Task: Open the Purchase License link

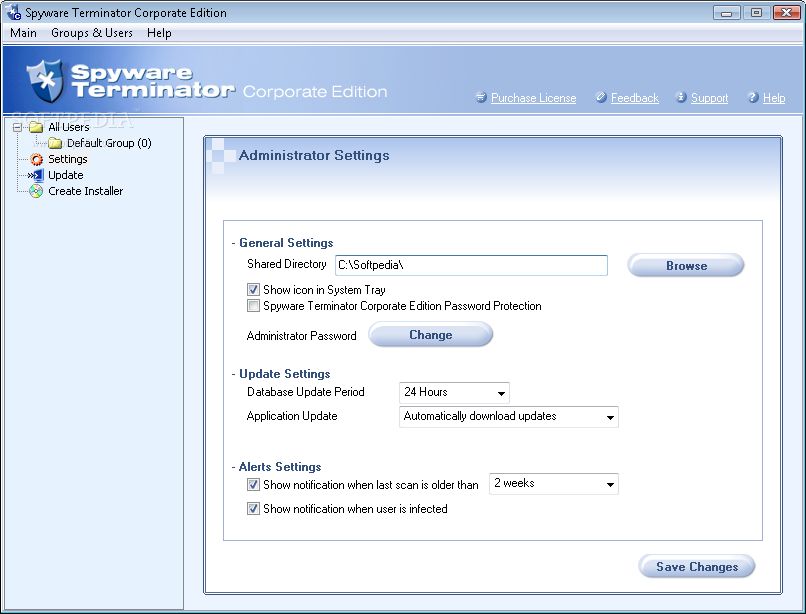Action: [x=534, y=98]
